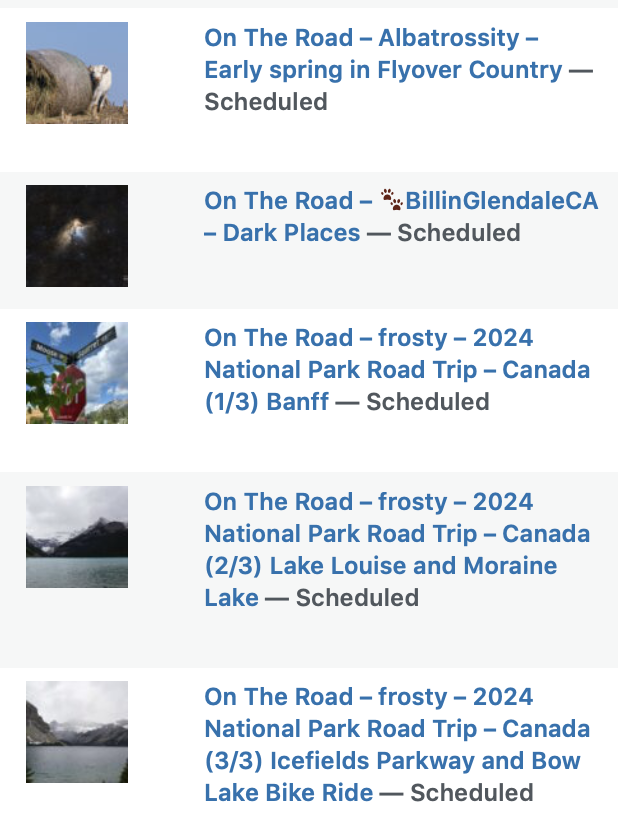This screenshot has width=618, height=820.
Task: Click the Albatrossity name in the first title
Action: click(x=449, y=38)
